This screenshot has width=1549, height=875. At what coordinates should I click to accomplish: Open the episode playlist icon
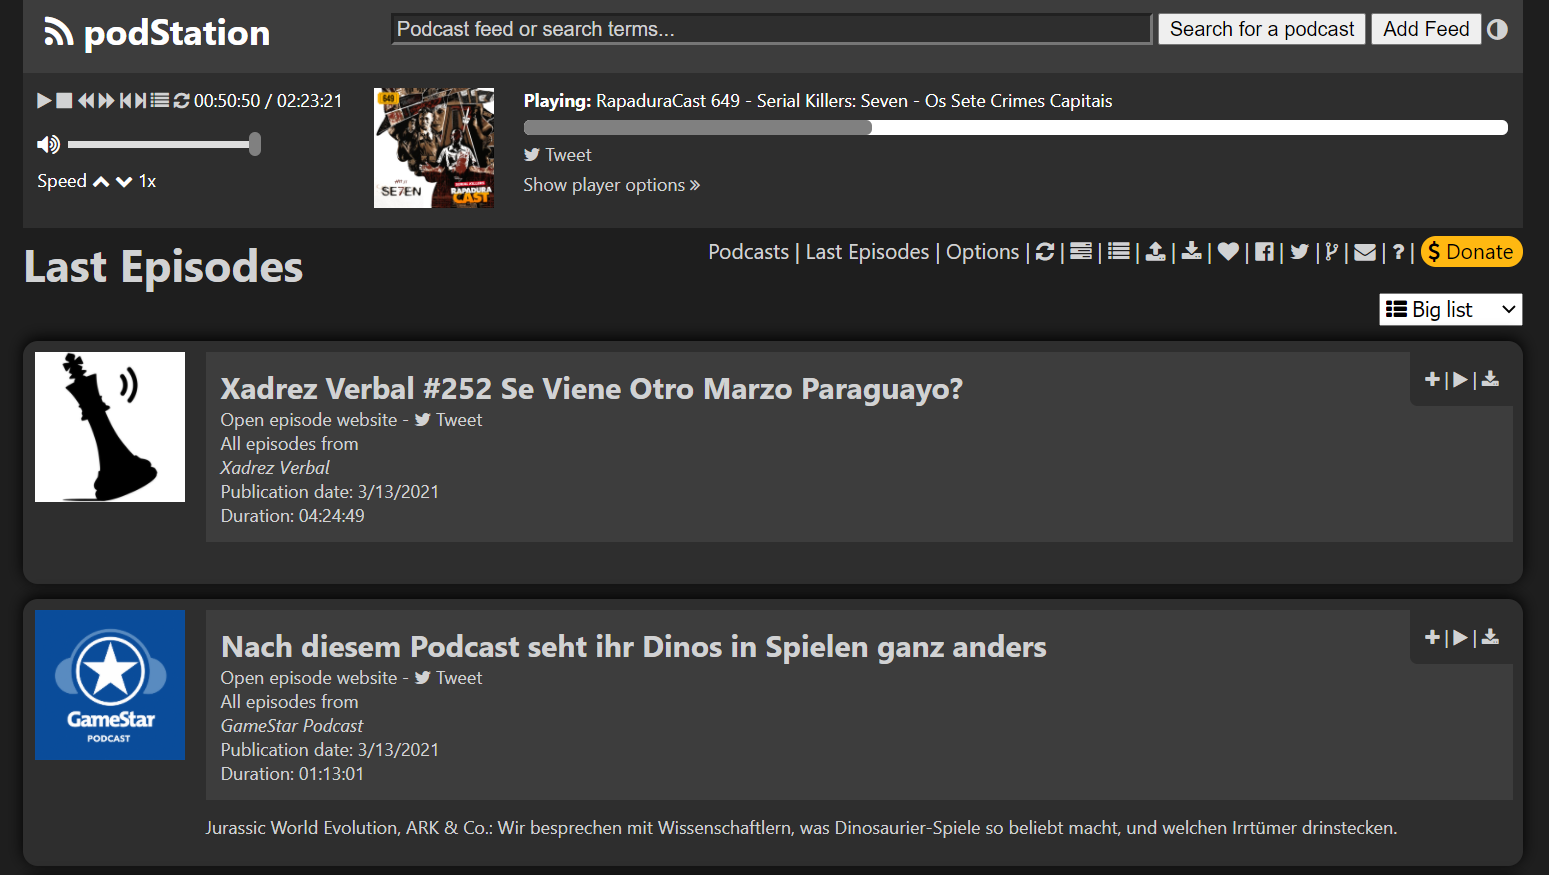(x=160, y=100)
